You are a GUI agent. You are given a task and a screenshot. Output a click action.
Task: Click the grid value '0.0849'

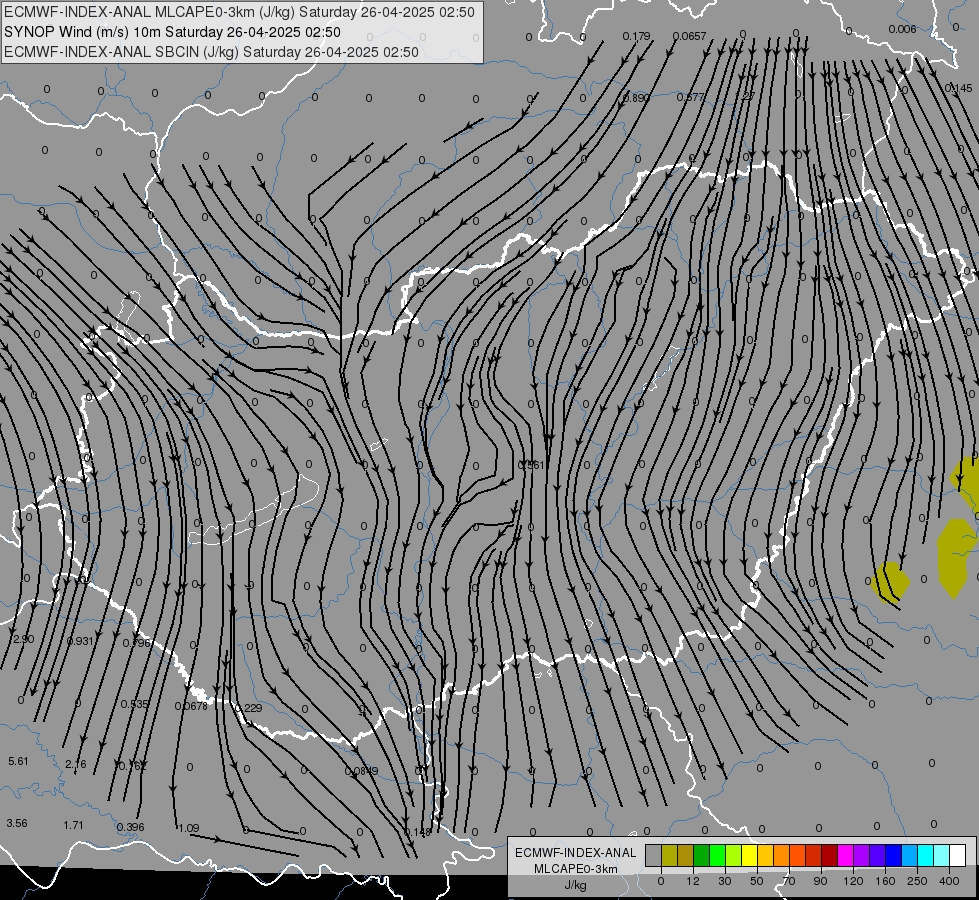(362, 771)
